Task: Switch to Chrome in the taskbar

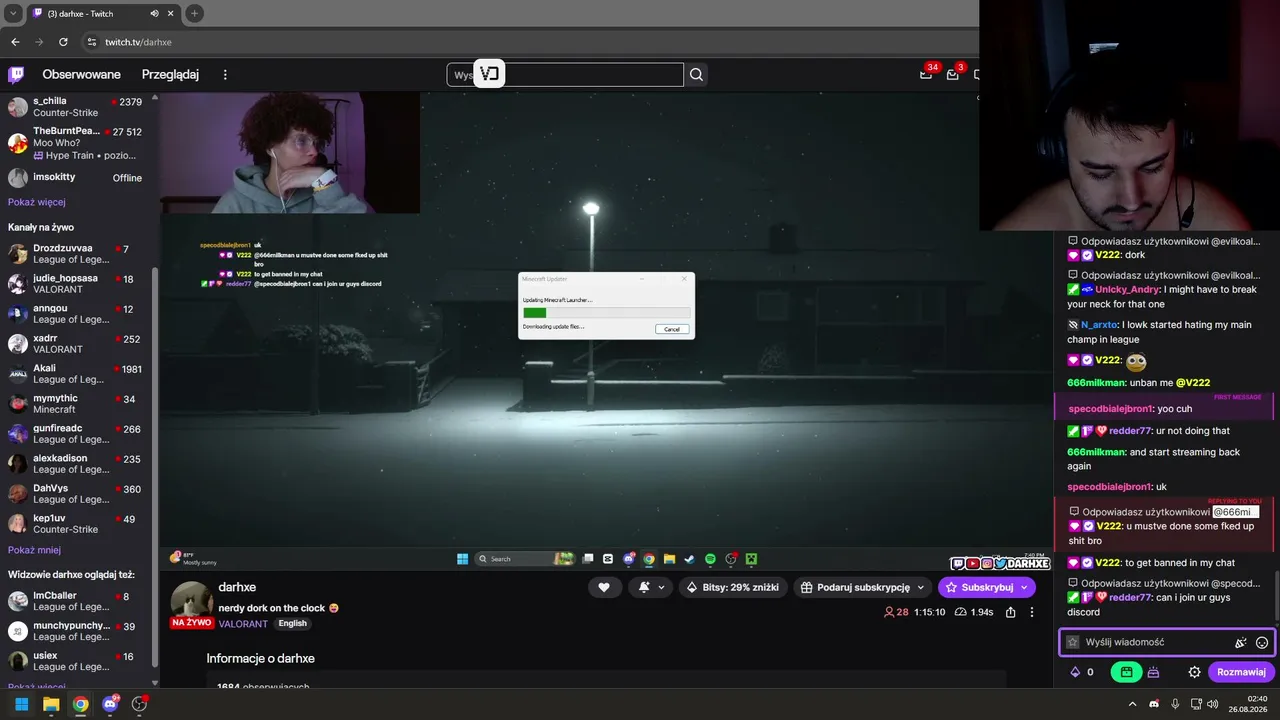Action: (80, 704)
